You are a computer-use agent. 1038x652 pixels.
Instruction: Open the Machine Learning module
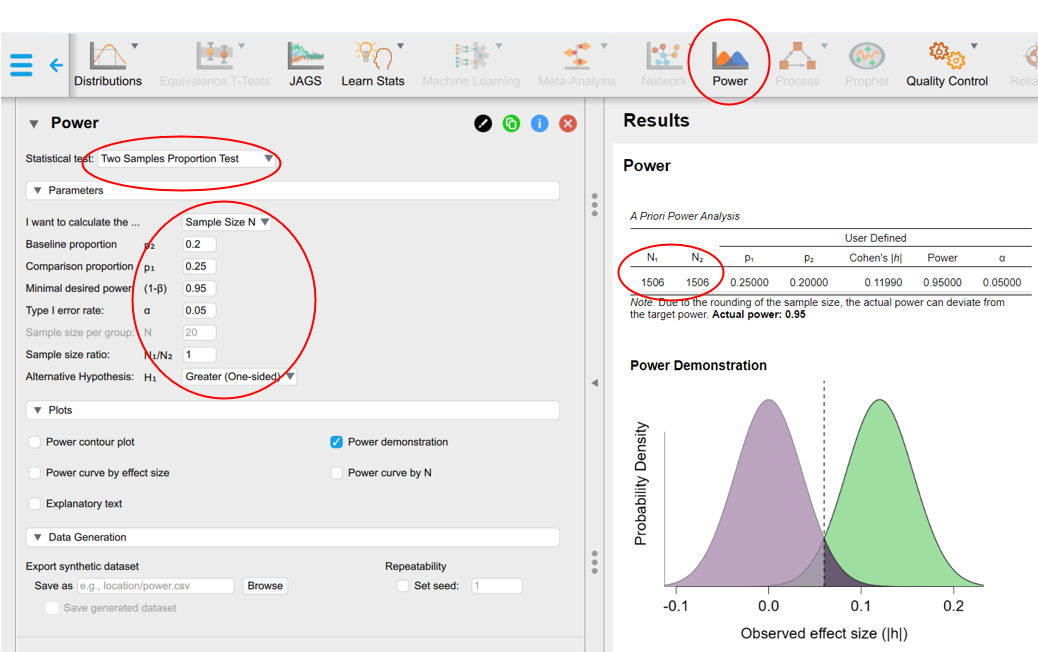click(x=471, y=64)
